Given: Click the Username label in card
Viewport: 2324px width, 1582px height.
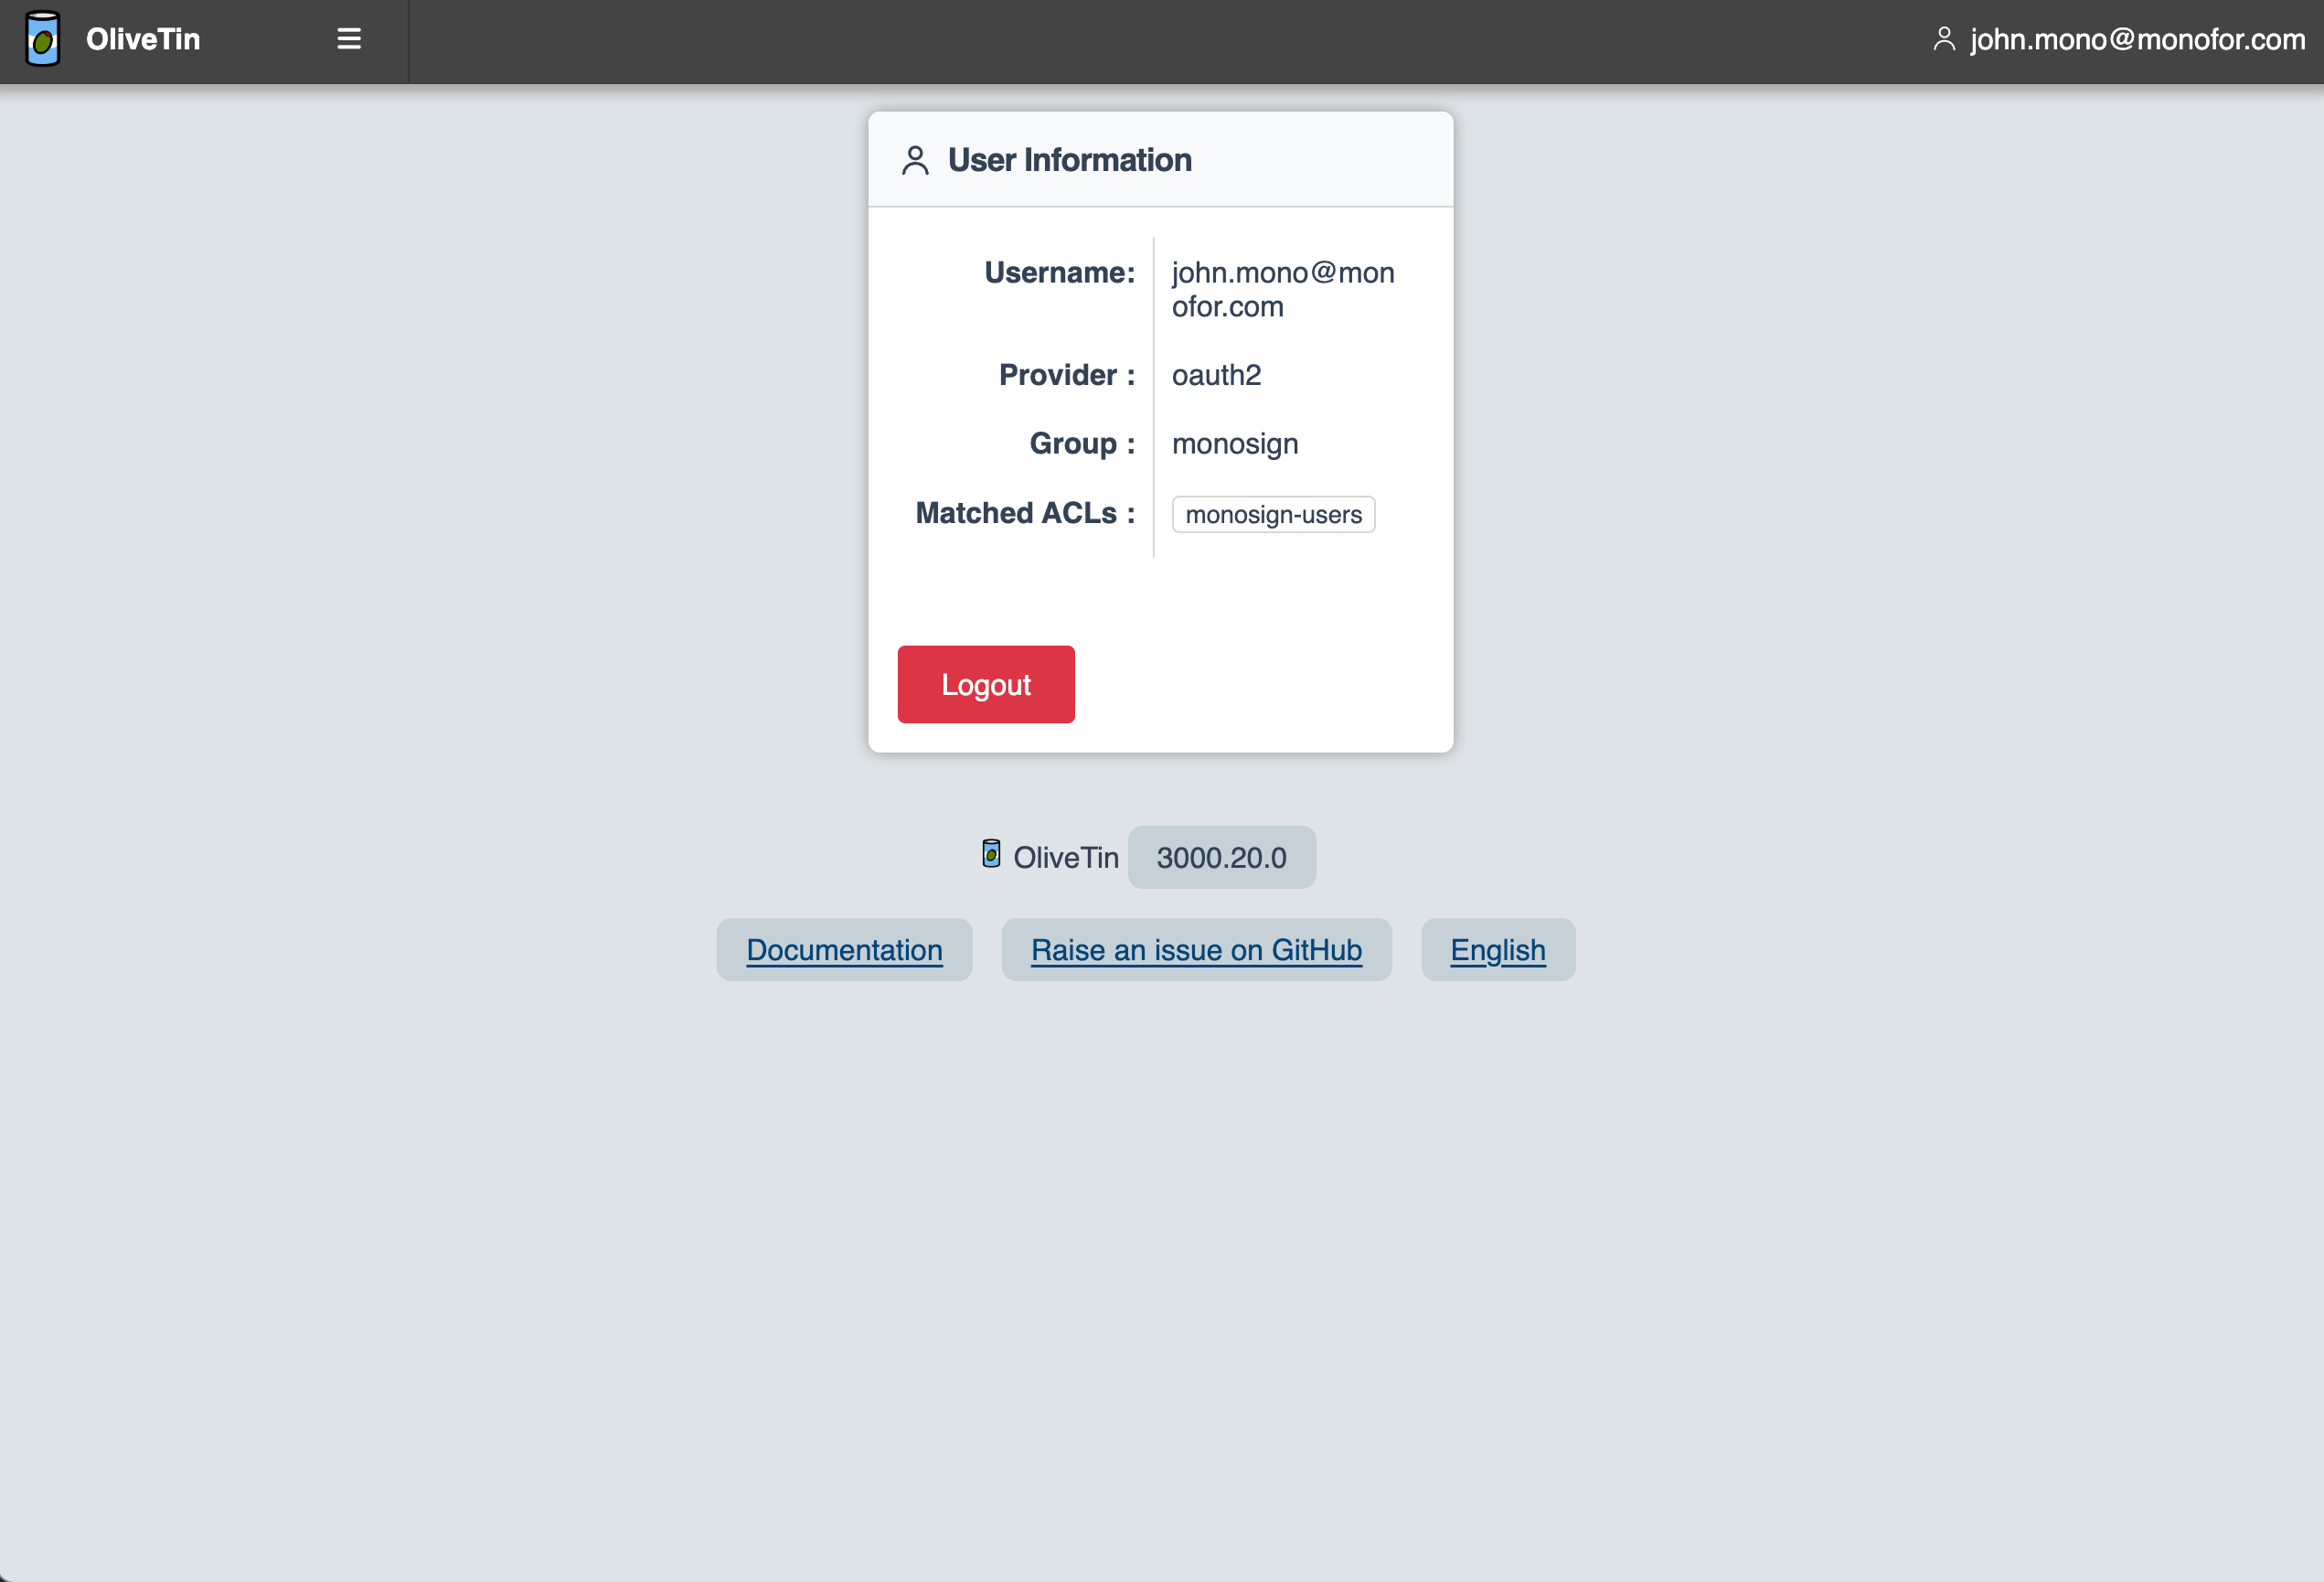Looking at the screenshot, I should (1060, 272).
